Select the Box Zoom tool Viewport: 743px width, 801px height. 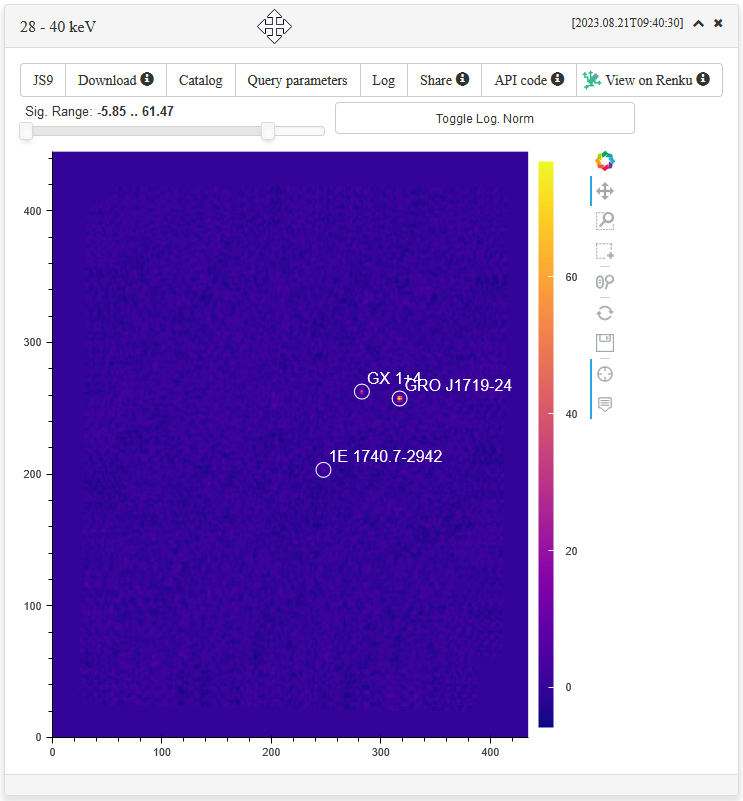pyautogui.click(x=605, y=221)
